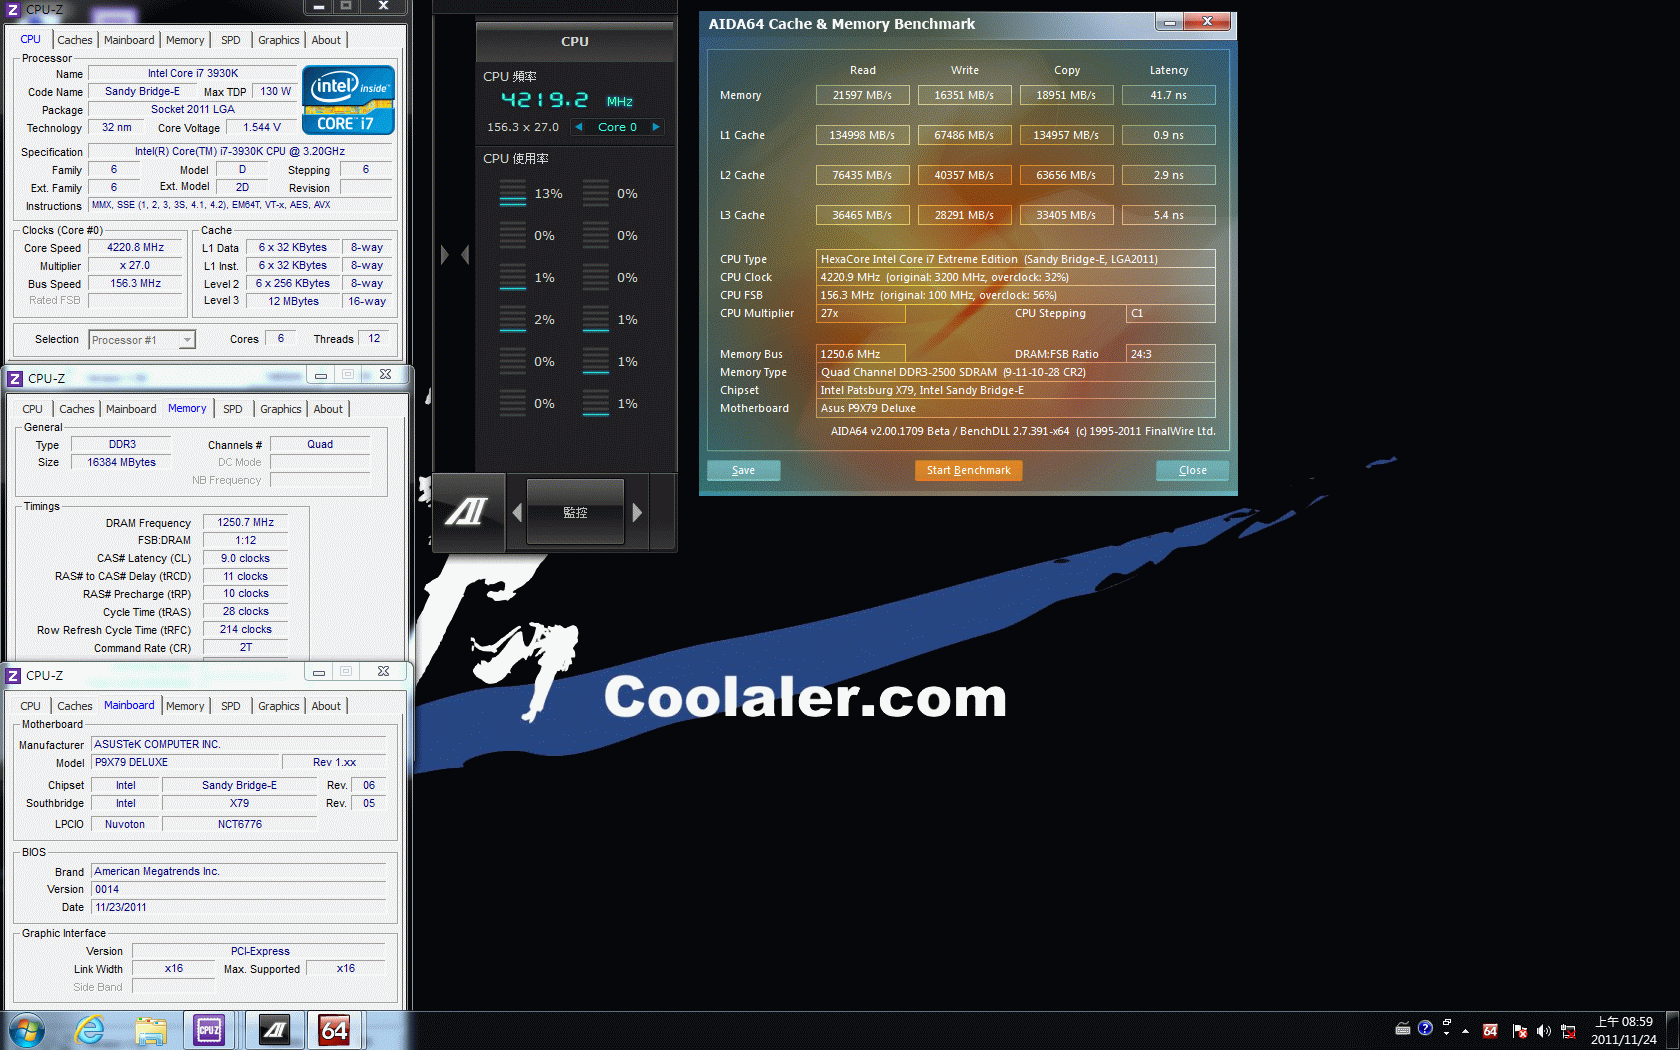Click the AI Suite II logo button

467,512
